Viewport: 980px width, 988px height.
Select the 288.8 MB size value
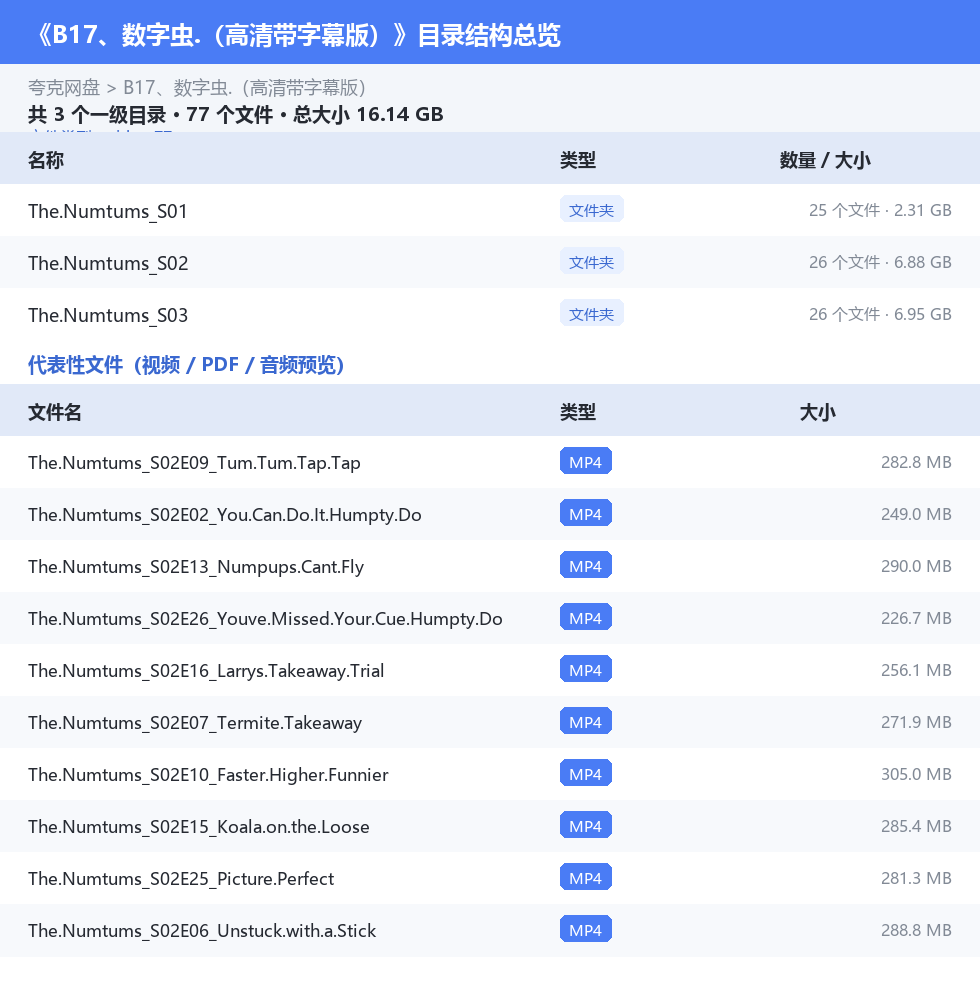pos(916,930)
